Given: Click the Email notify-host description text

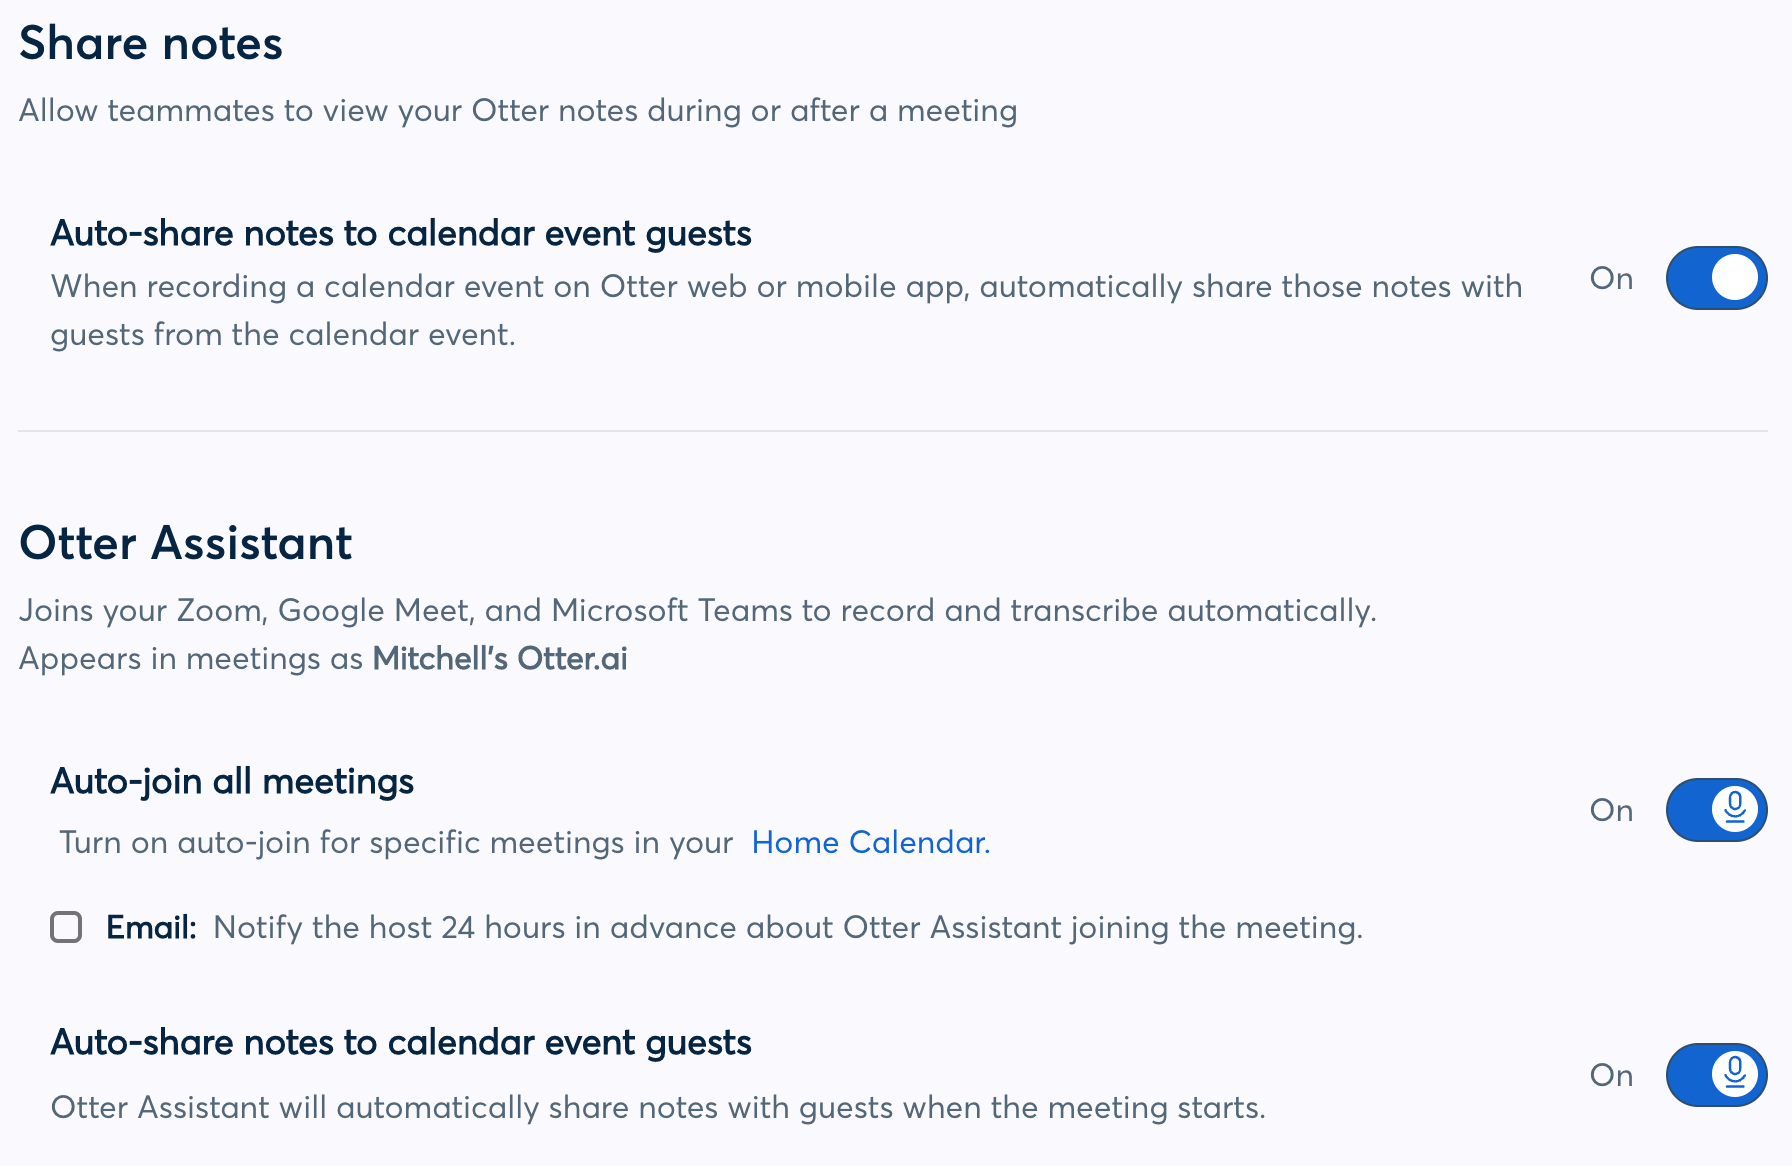Looking at the screenshot, I should tap(788, 928).
